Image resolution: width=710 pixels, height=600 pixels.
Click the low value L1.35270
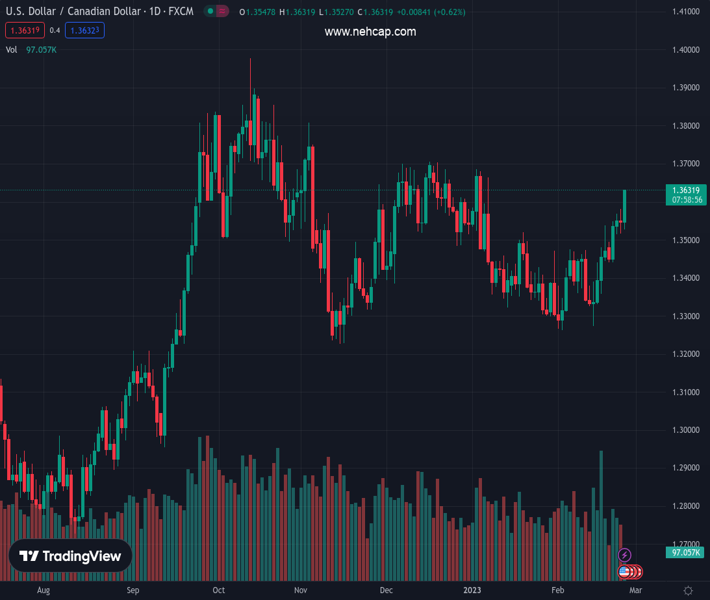pos(336,12)
